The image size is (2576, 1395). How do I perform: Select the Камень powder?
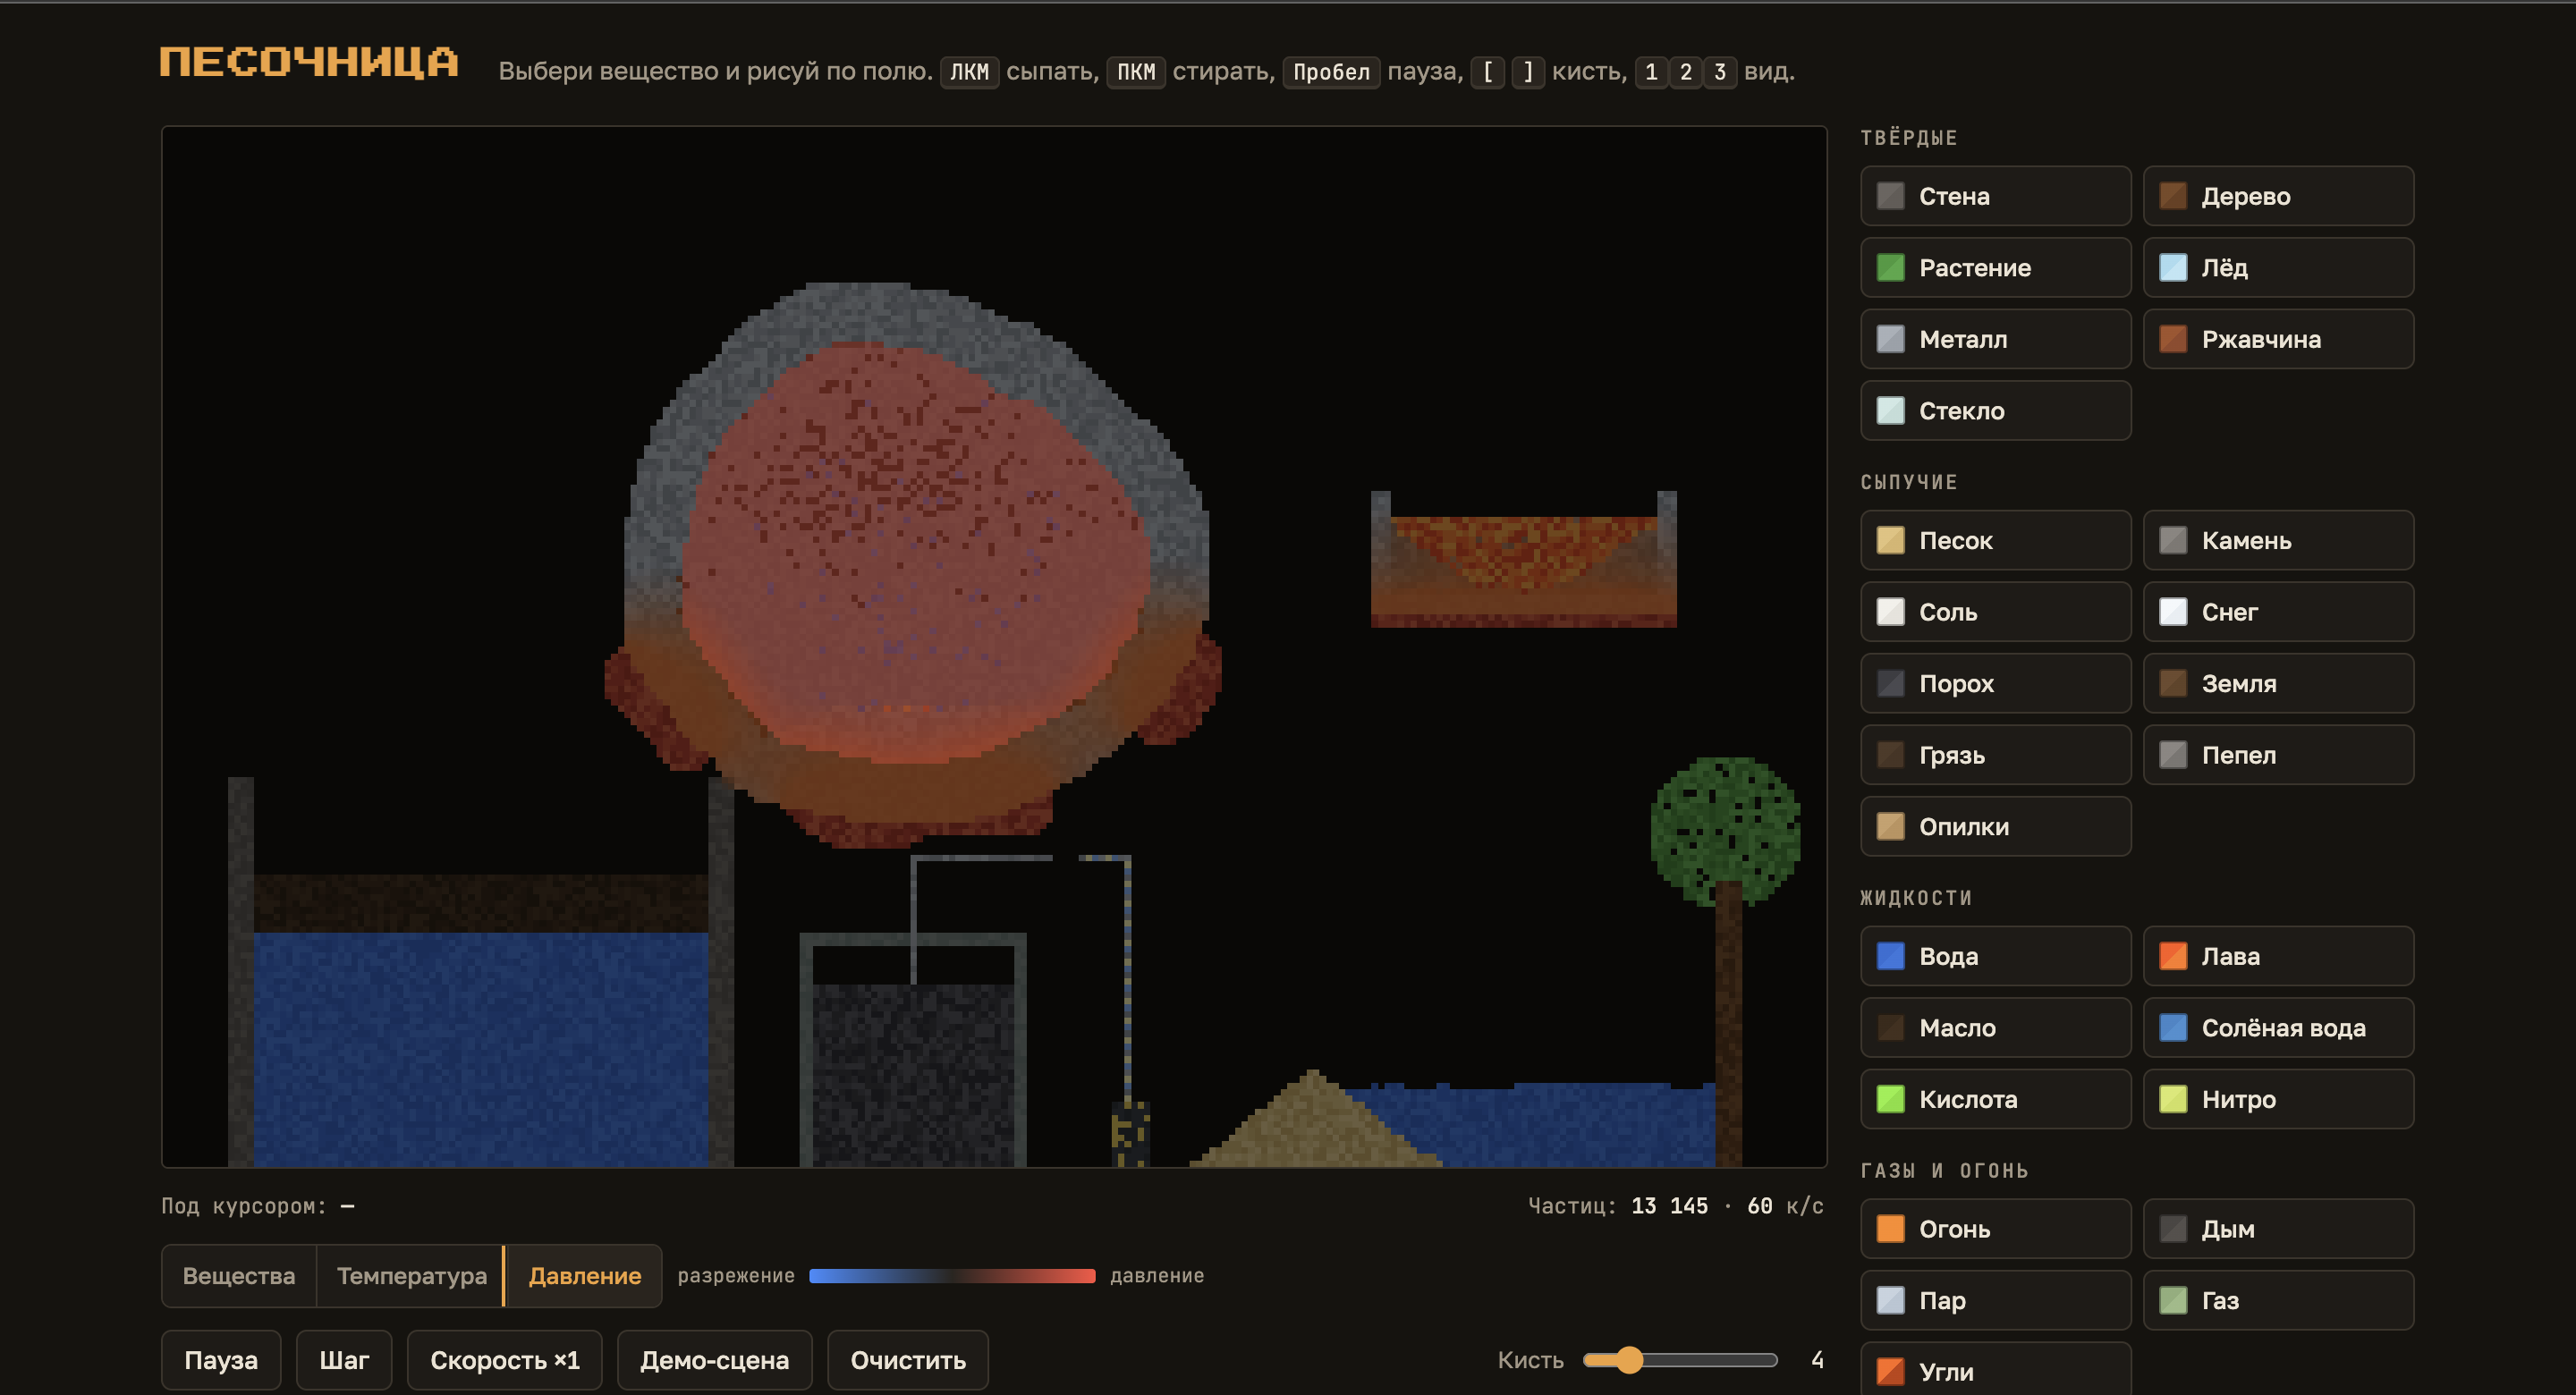tap(2278, 540)
